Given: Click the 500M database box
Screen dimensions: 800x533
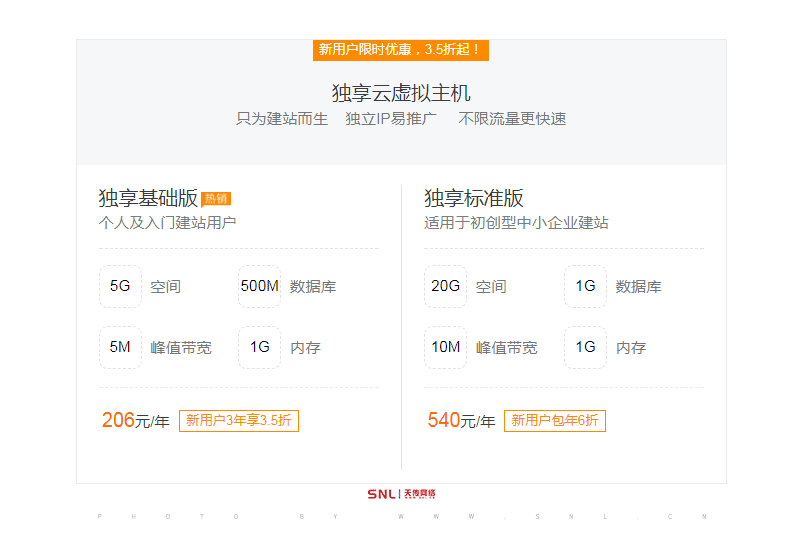Looking at the screenshot, I should point(259,286).
